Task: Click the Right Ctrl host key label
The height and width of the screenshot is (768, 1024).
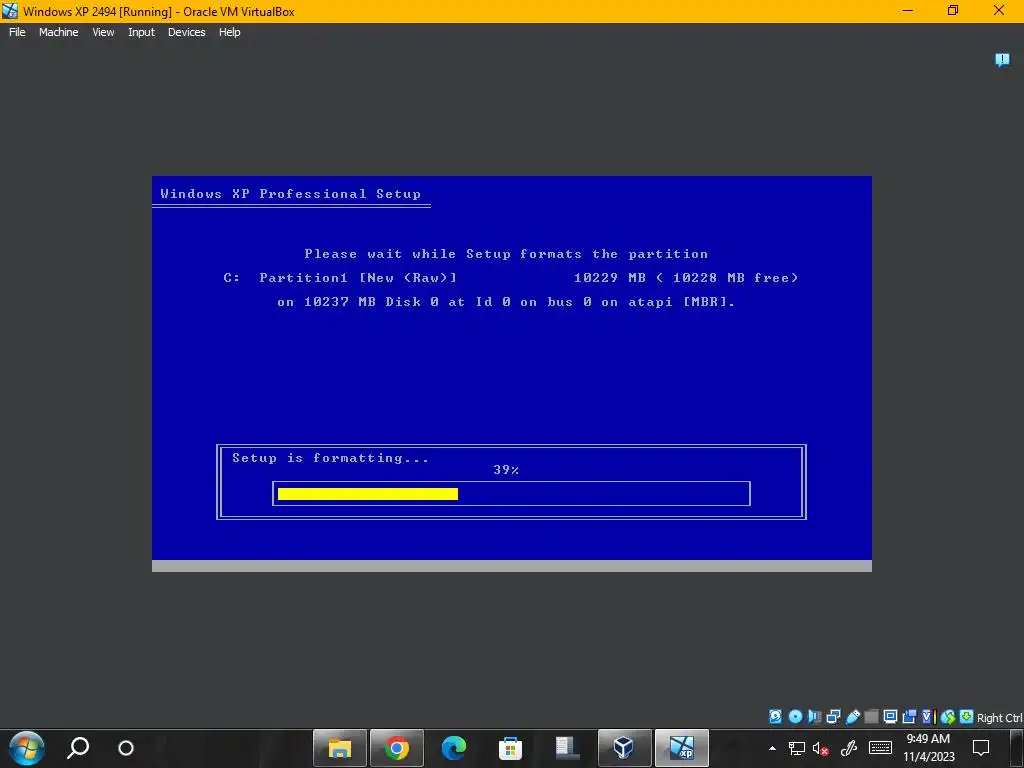Action: (999, 717)
